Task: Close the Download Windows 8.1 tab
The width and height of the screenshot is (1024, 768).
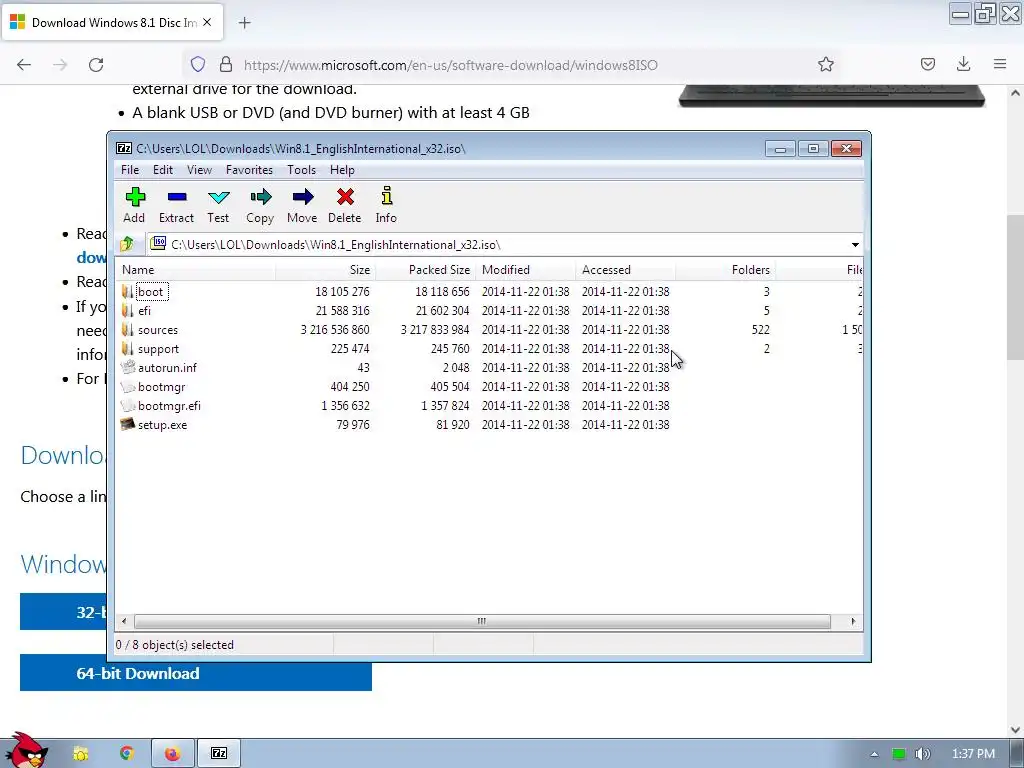Action: 207,22
